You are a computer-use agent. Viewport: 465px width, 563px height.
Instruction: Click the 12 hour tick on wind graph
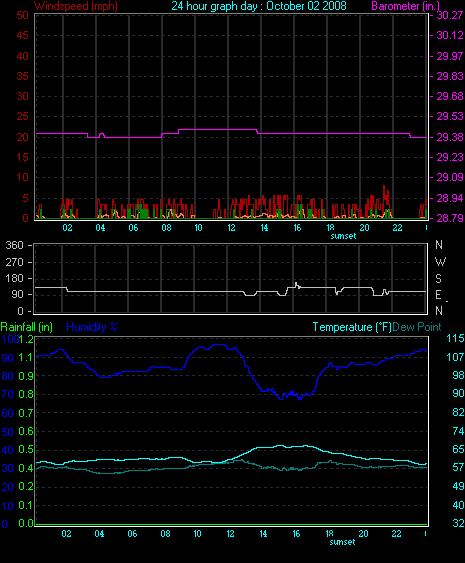[x=231, y=228]
